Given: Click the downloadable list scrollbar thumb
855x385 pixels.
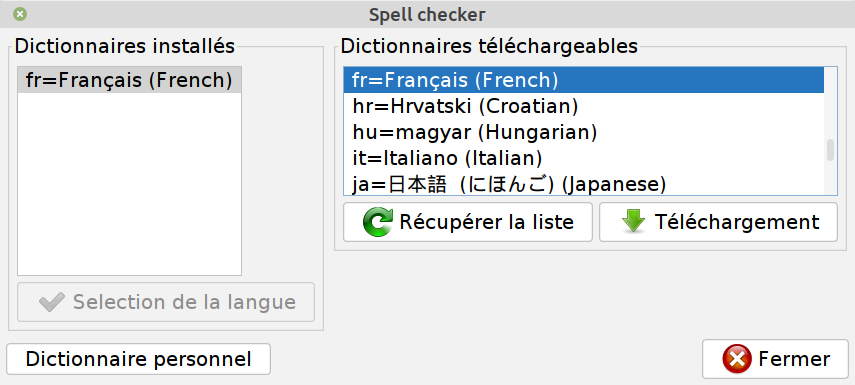Looking at the screenshot, I should pos(830,150).
